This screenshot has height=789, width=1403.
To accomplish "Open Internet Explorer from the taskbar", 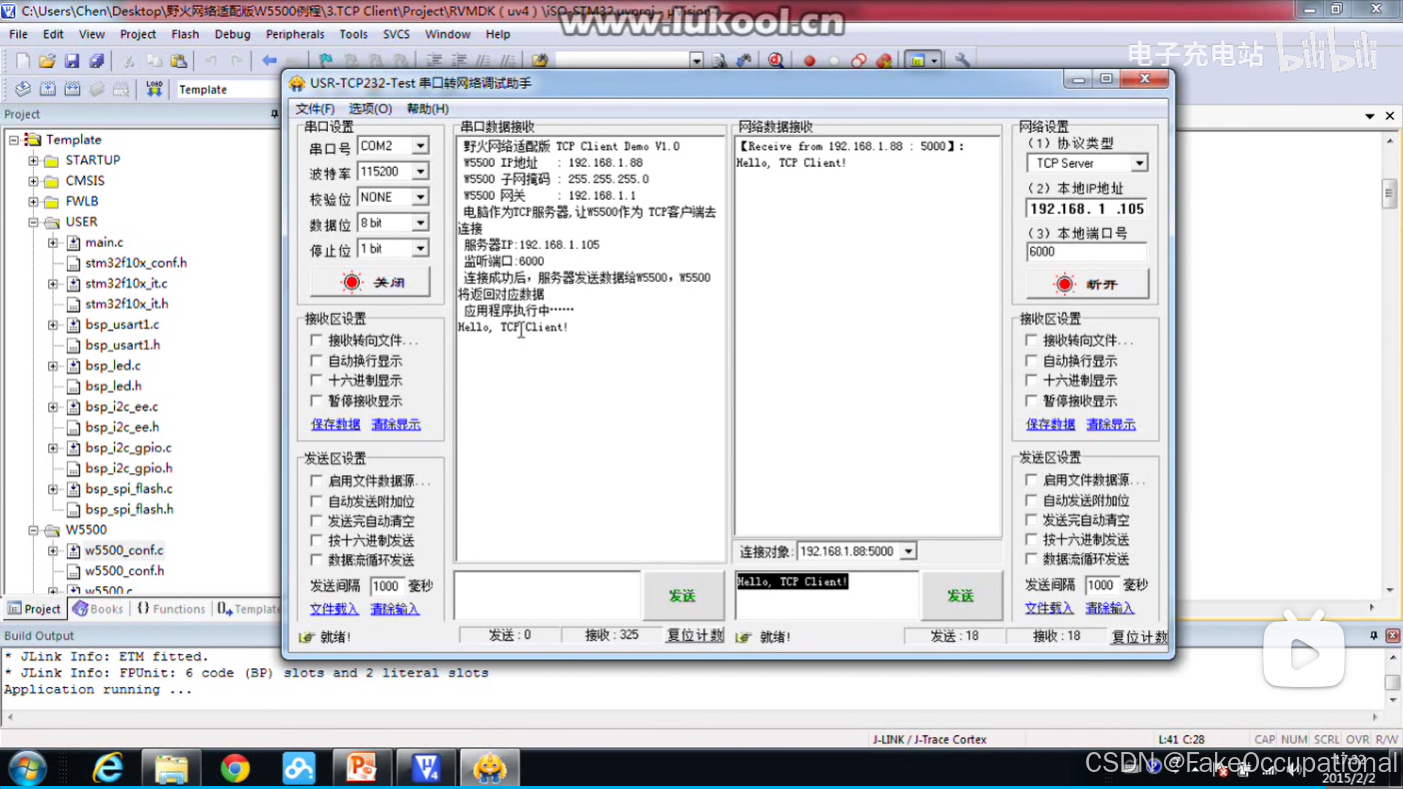I will click(107, 767).
